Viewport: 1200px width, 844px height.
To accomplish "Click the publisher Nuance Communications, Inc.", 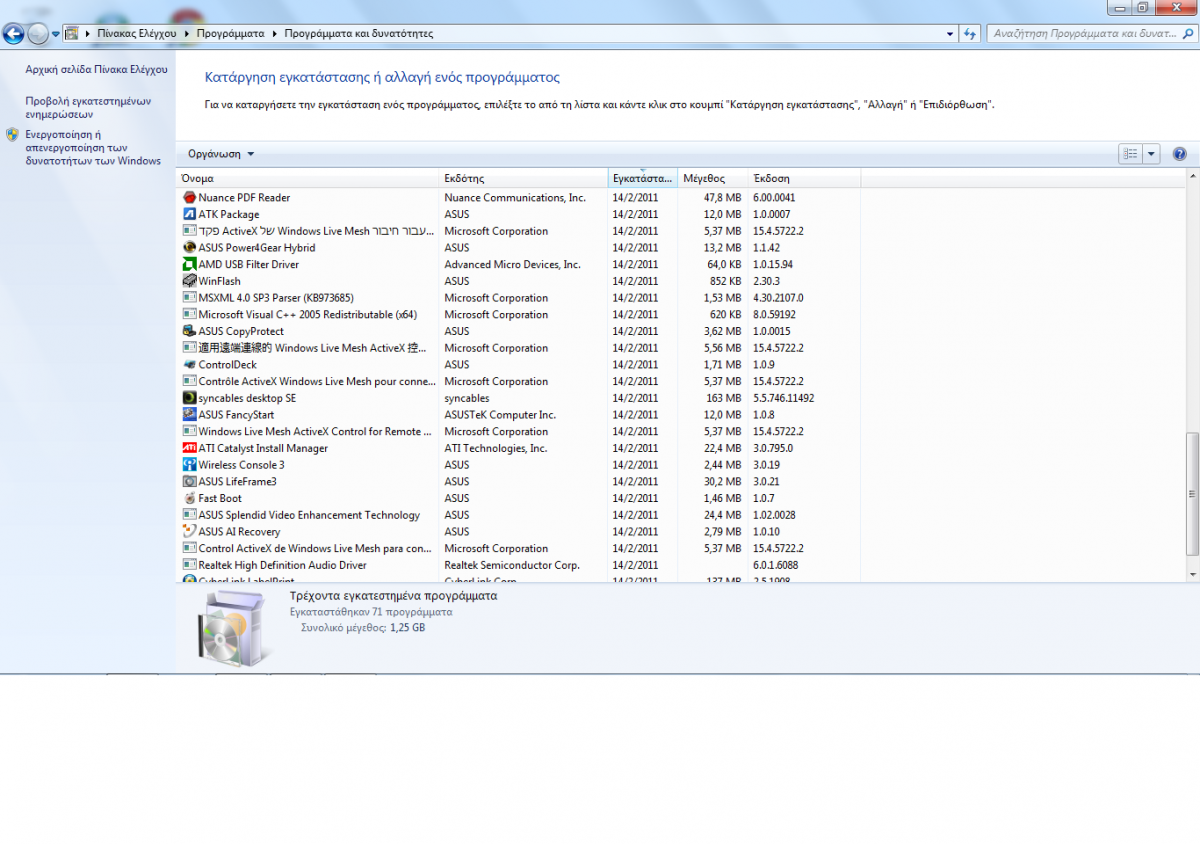I will 515,198.
